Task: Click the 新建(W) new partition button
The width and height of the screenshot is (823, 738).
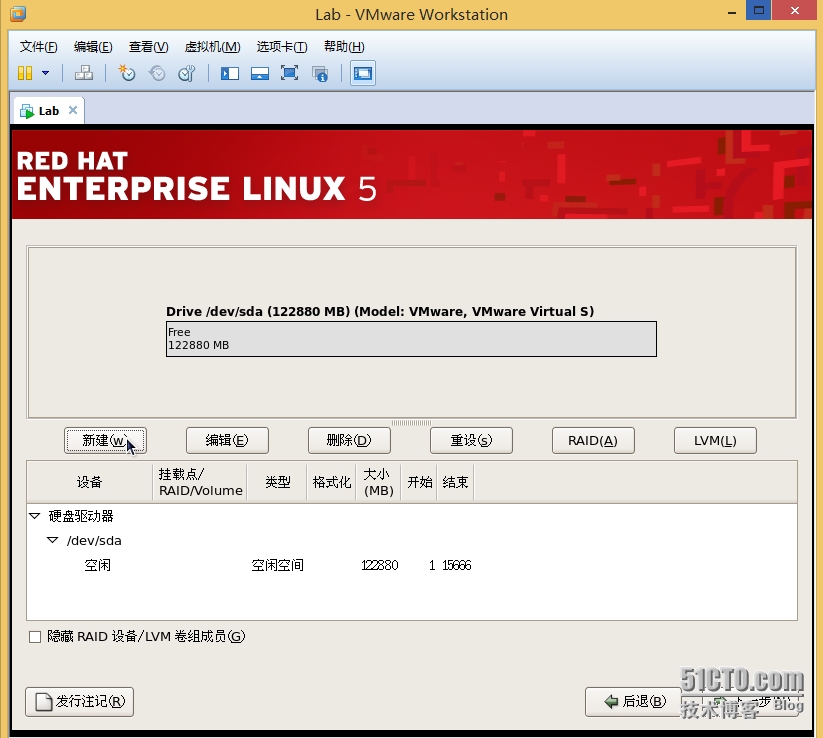Action: [105, 440]
